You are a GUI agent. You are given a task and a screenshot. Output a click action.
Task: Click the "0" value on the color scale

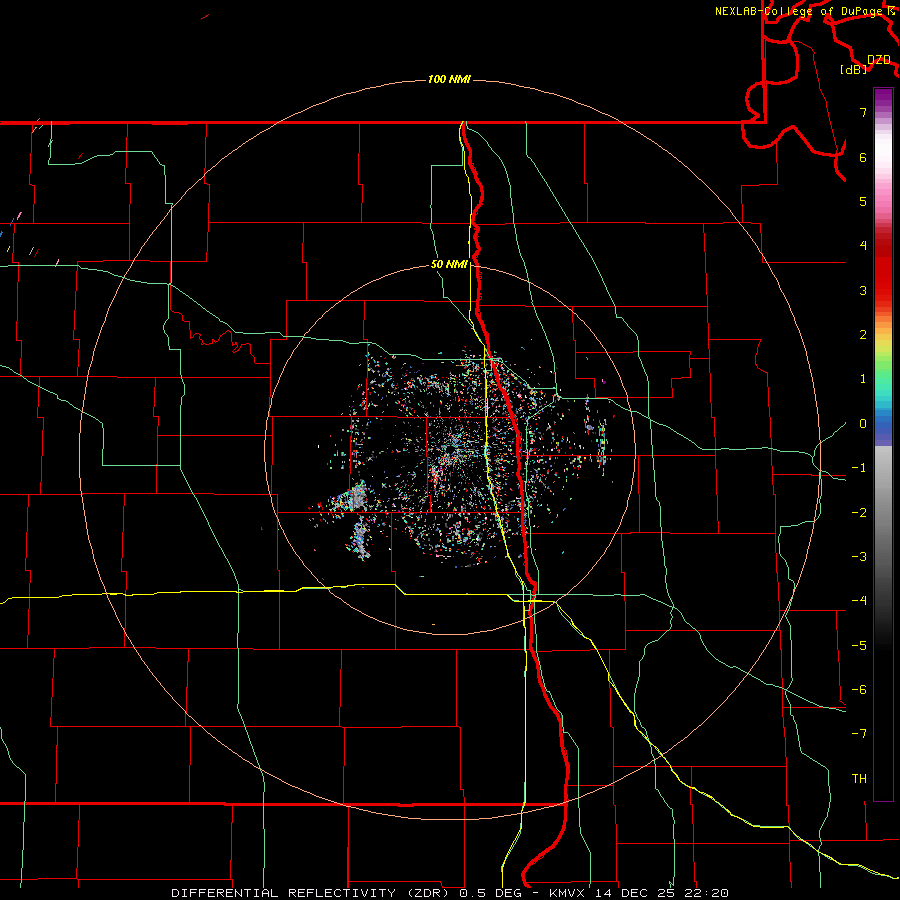click(863, 424)
